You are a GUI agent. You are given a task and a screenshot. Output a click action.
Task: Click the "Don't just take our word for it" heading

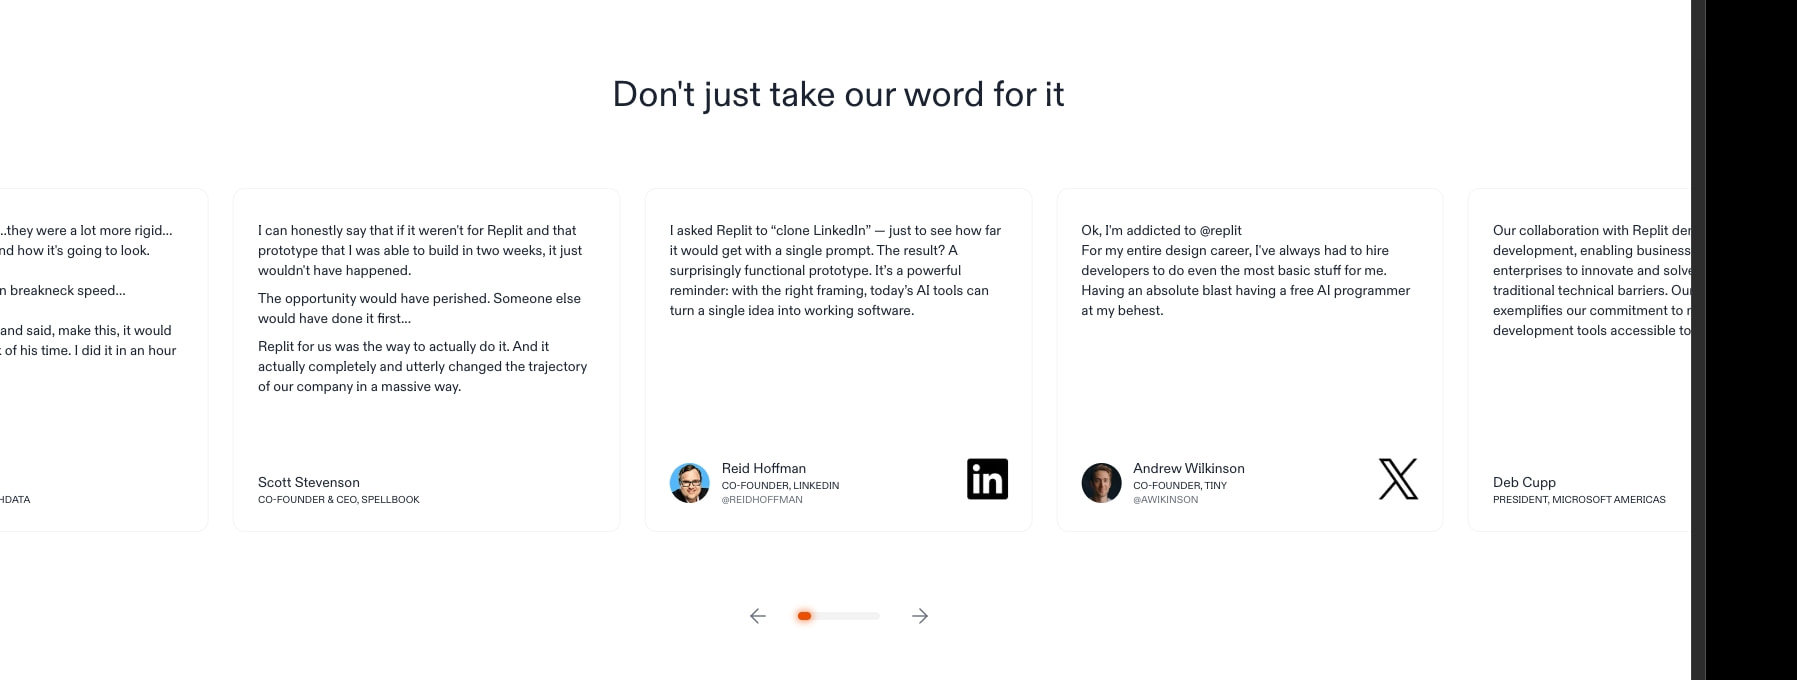[838, 94]
